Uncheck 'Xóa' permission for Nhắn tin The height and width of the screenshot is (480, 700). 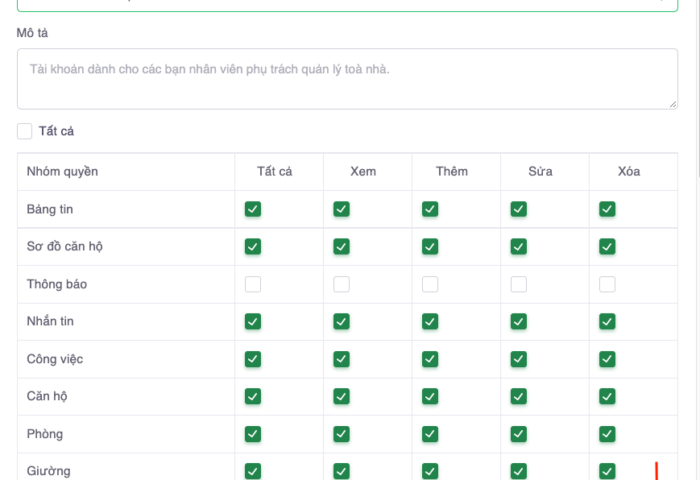pos(607,321)
